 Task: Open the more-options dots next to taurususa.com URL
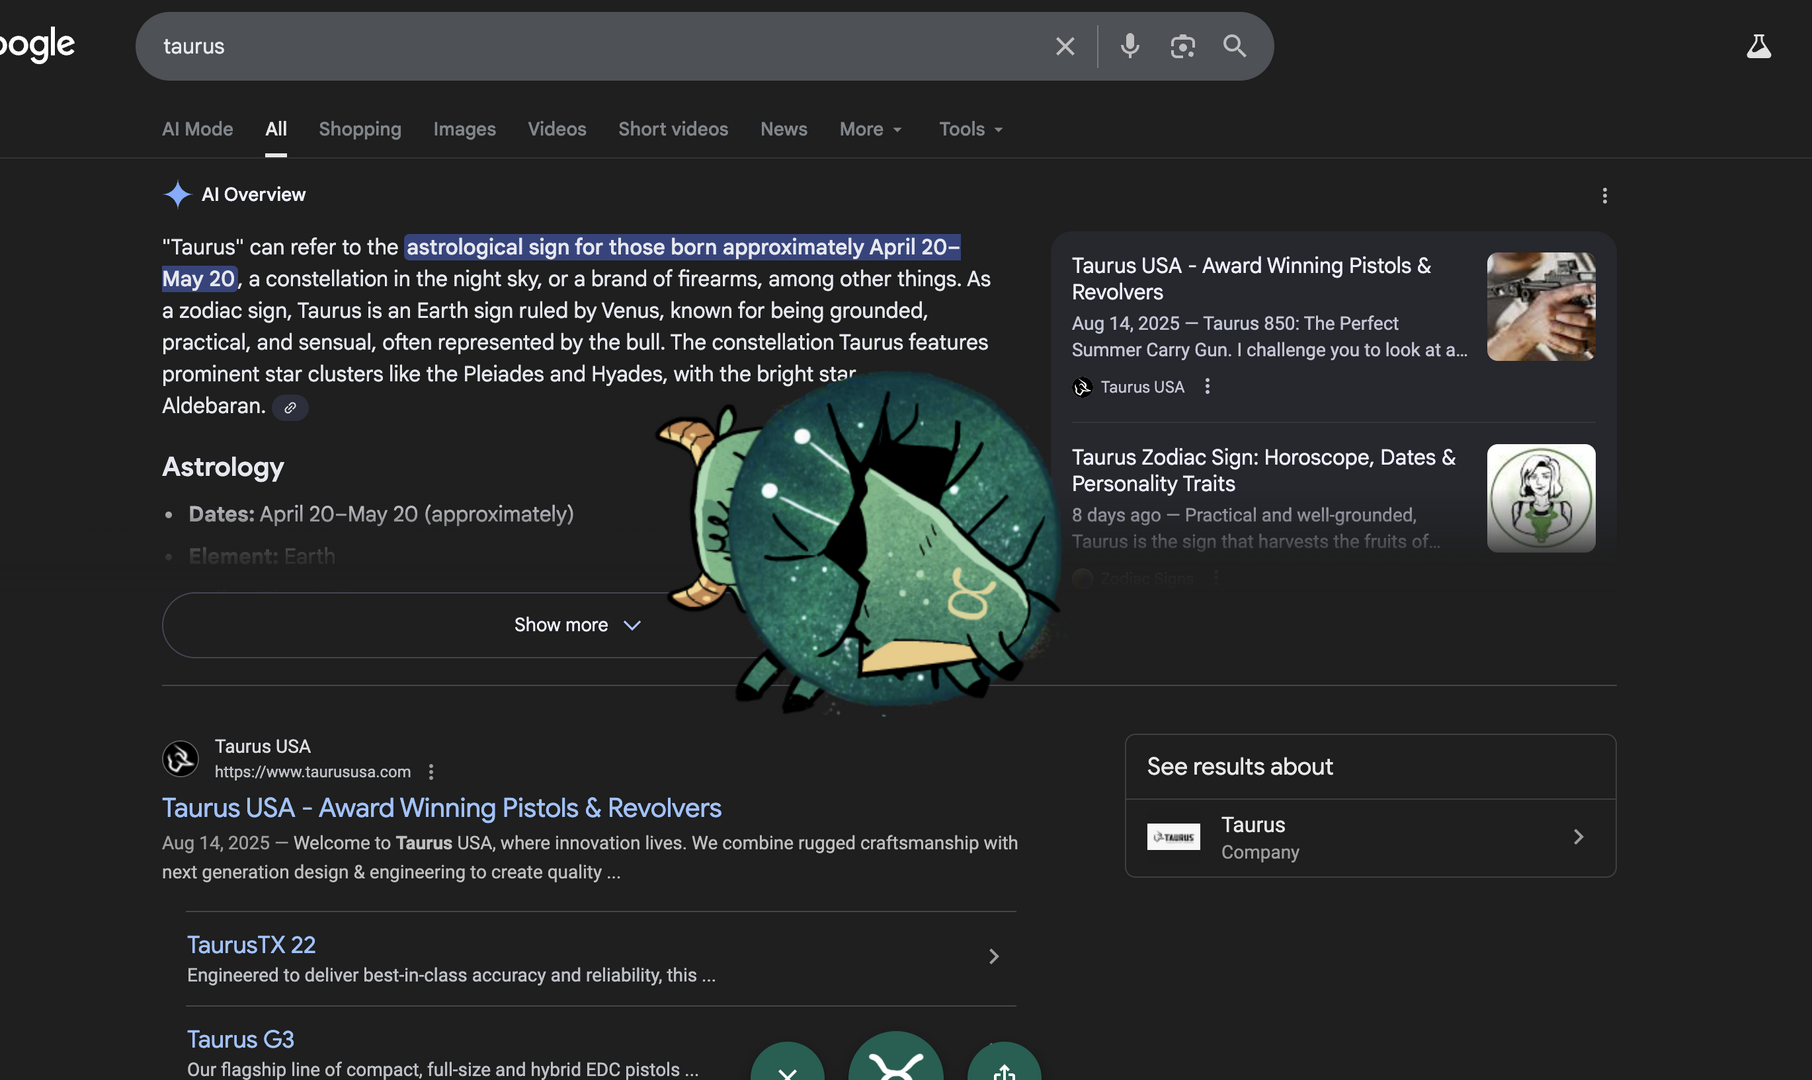(x=431, y=772)
